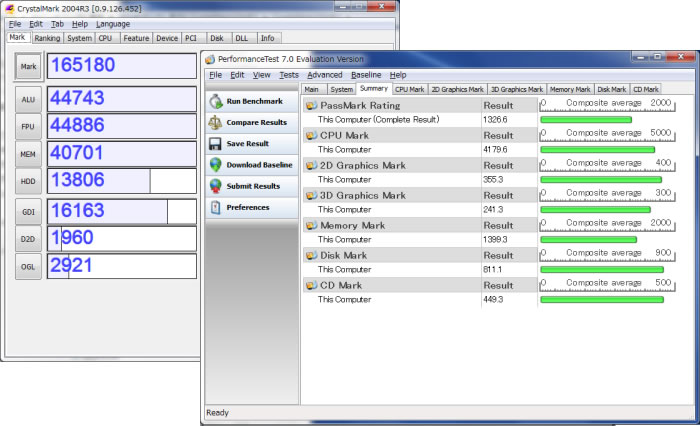Open the CrystalMark Edit menu

pyautogui.click(x=36, y=24)
